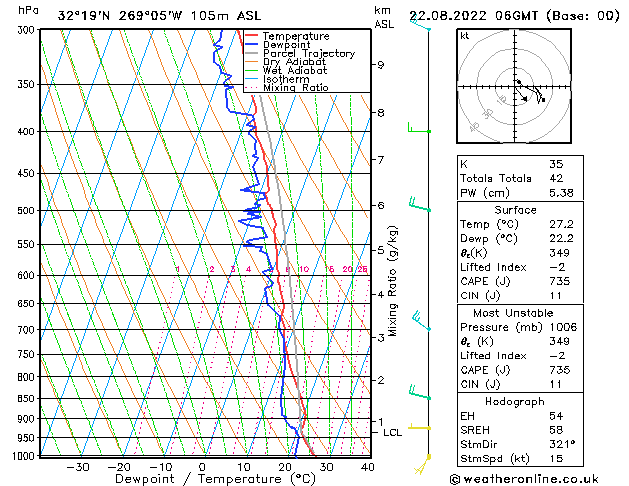Click the 950 hPa pressure label
The width and height of the screenshot is (629, 486).
[x=28, y=438]
